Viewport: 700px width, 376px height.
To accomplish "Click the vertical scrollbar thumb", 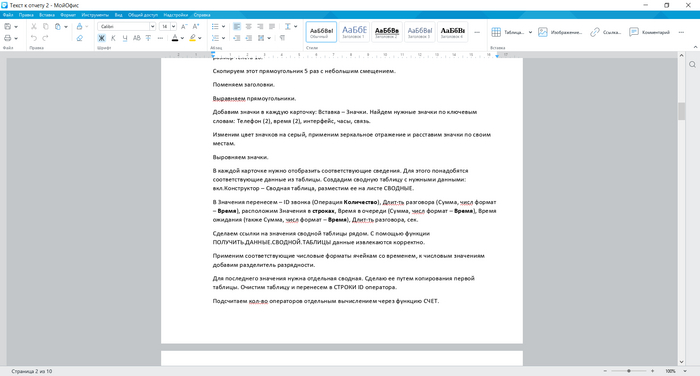I will click(681, 111).
